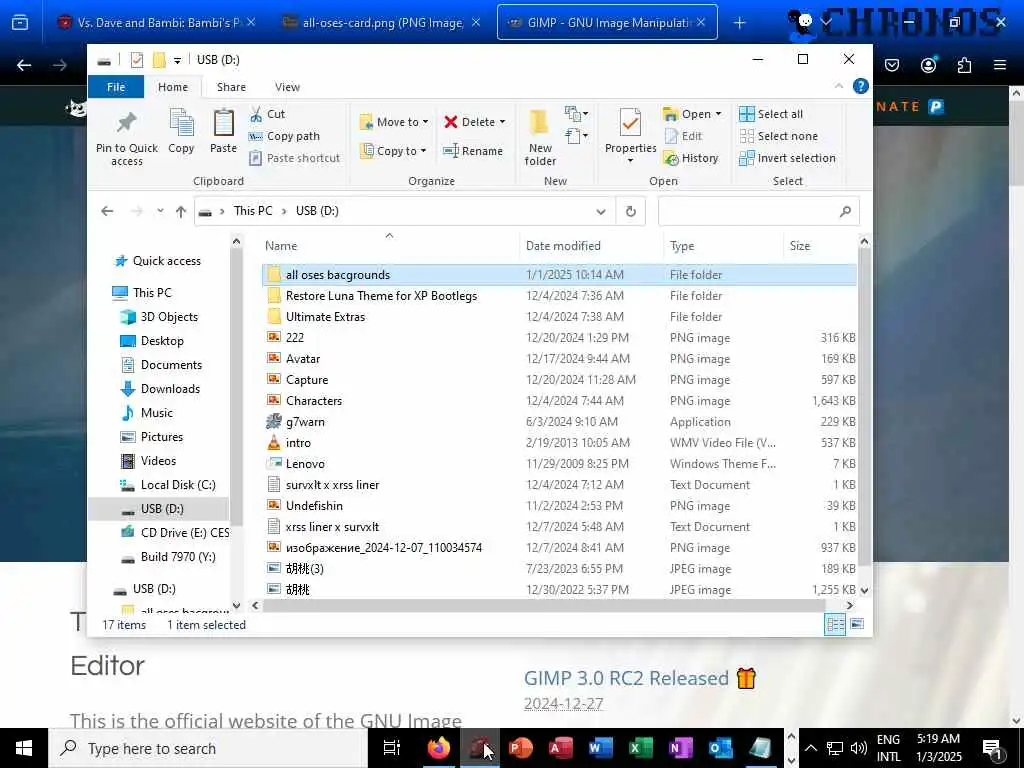Image resolution: width=1024 pixels, height=768 pixels.
Task: Click Paste shortcut in ribbon
Action: (x=295, y=158)
